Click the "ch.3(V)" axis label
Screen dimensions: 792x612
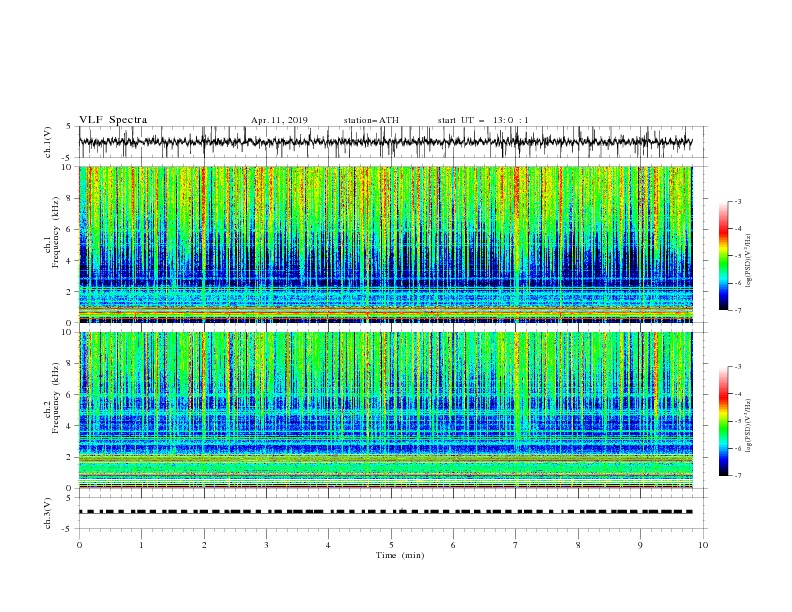48,513
